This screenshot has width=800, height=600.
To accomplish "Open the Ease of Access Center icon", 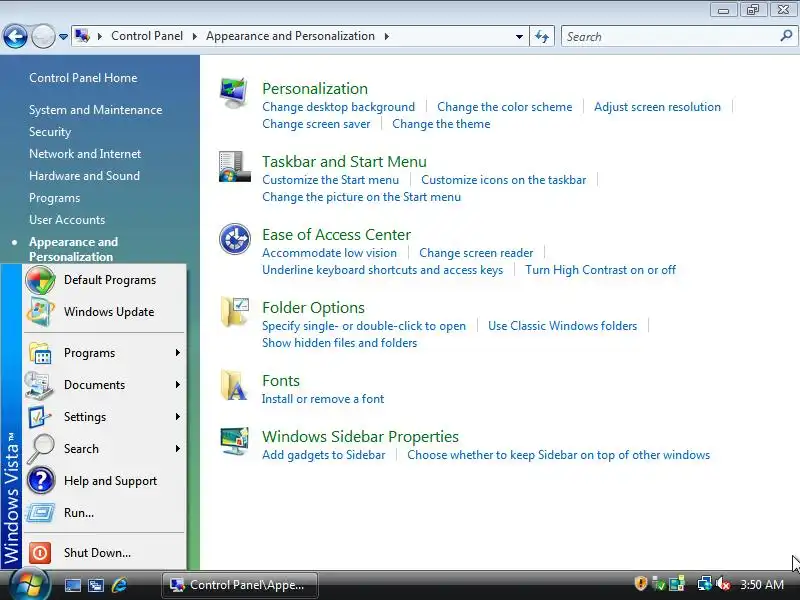I will 235,239.
